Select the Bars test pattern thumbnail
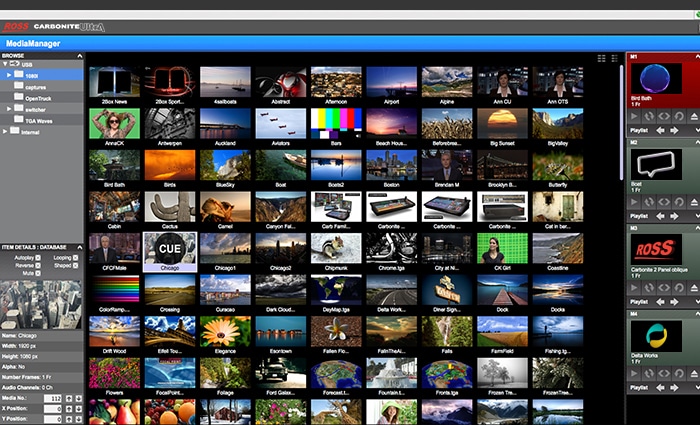Image resolution: width=700 pixels, height=425 pixels. coord(336,124)
